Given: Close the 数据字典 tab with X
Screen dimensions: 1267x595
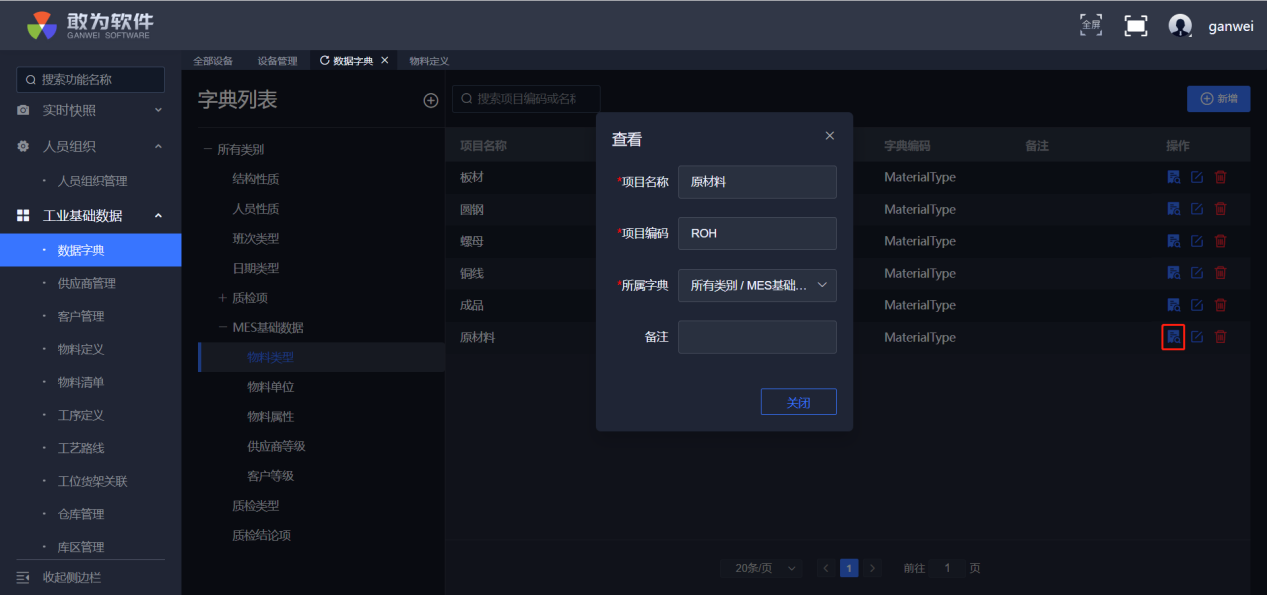Looking at the screenshot, I should point(385,61).
